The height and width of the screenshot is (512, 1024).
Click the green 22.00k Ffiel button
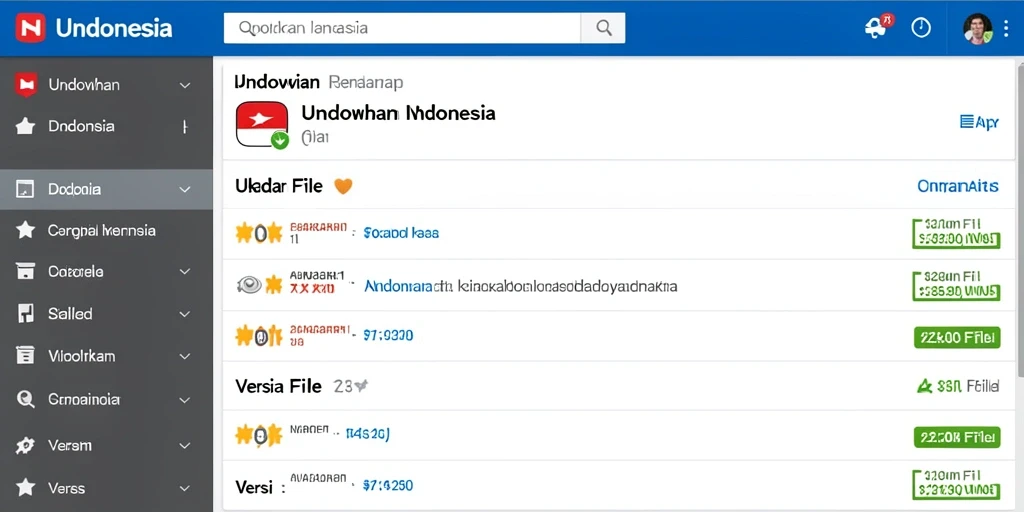pos(957,437)
